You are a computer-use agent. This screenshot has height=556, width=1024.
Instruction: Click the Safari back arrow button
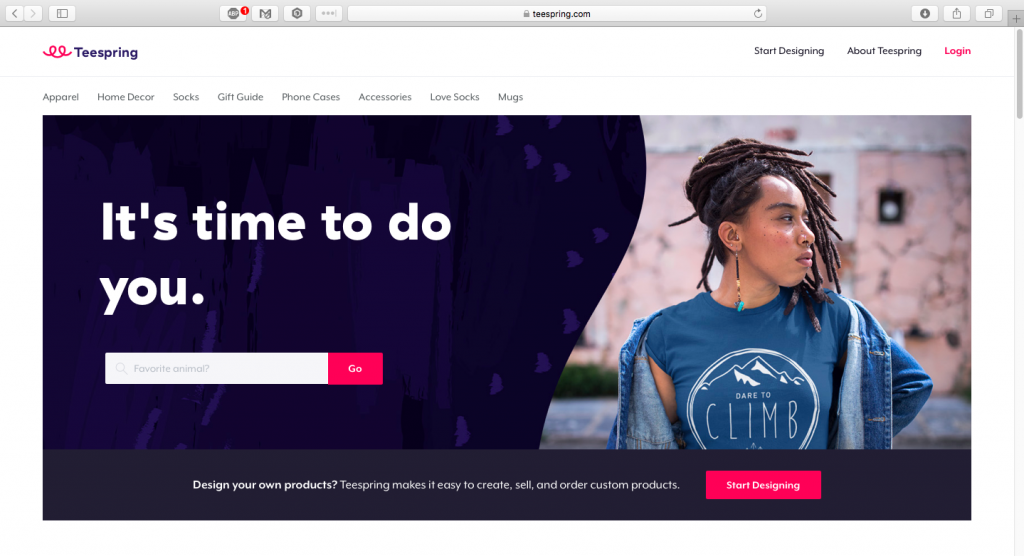[14, 13]
